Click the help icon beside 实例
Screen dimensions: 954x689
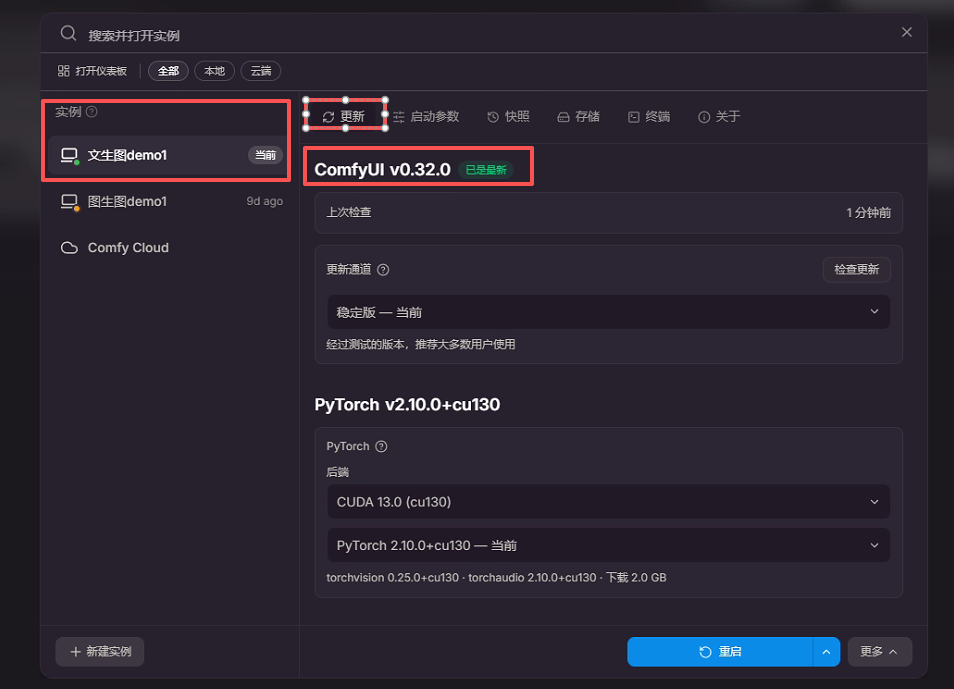[92, 111]
